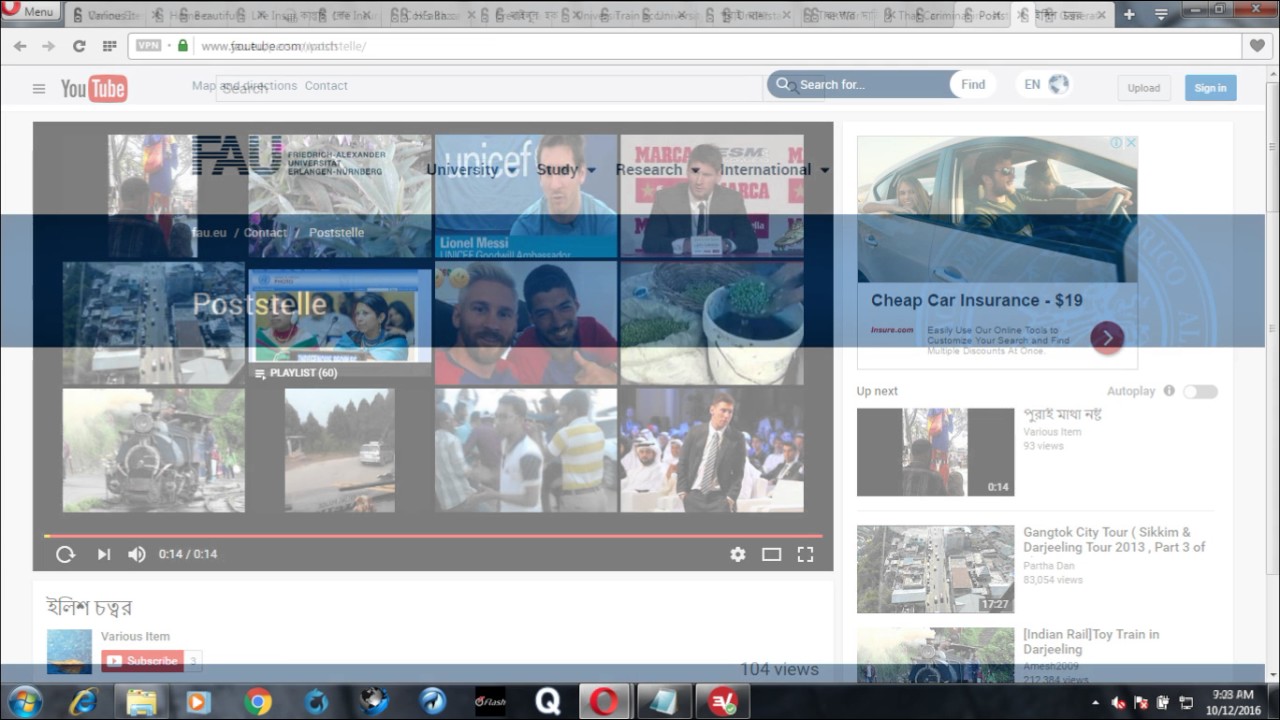Close the ad with the X icon
The image size is (1280, 720).
1131,143
